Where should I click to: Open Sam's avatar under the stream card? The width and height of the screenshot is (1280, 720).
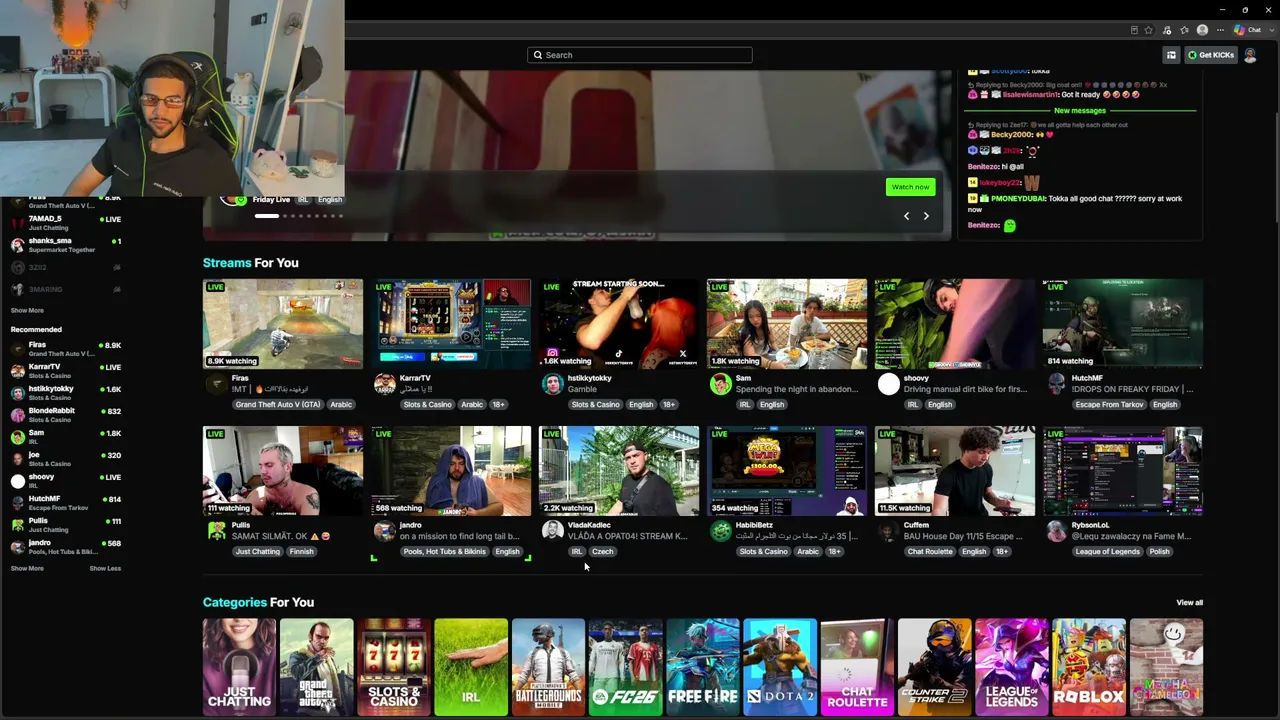720,385
